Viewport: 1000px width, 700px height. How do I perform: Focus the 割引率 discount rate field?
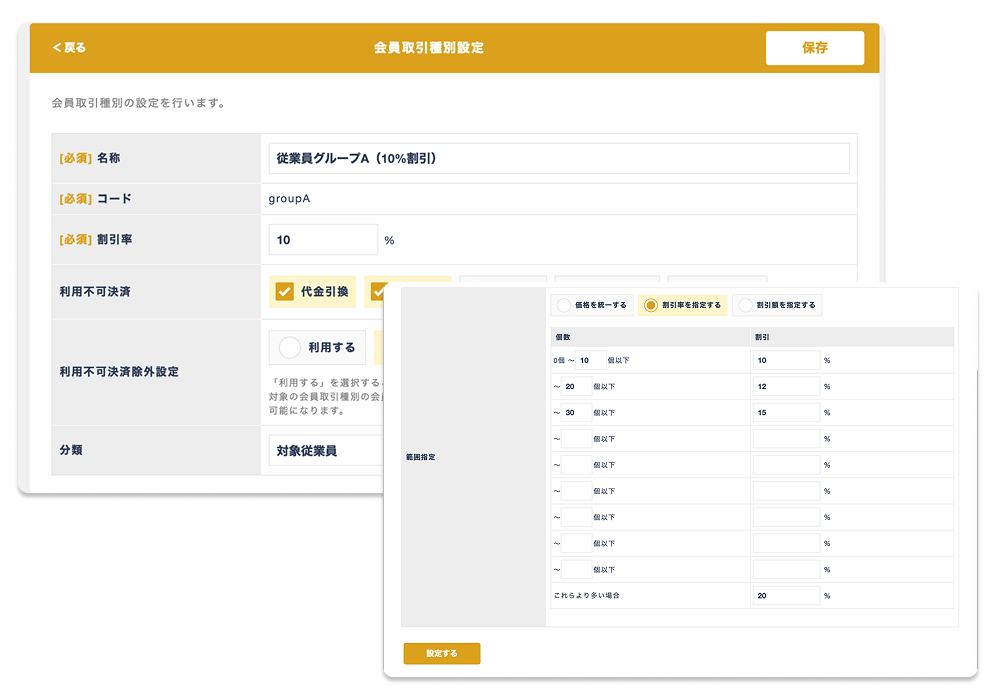click(x=323, y=240)
